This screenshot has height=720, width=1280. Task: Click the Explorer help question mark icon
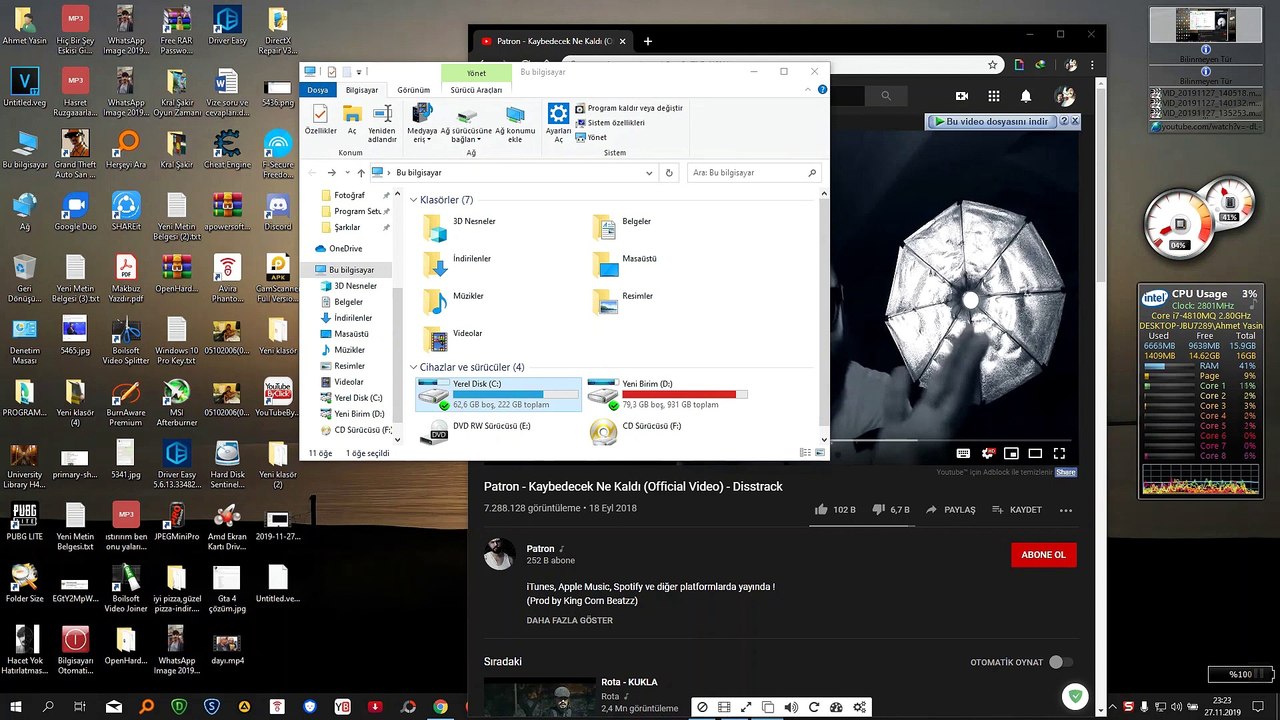[823, 90]
